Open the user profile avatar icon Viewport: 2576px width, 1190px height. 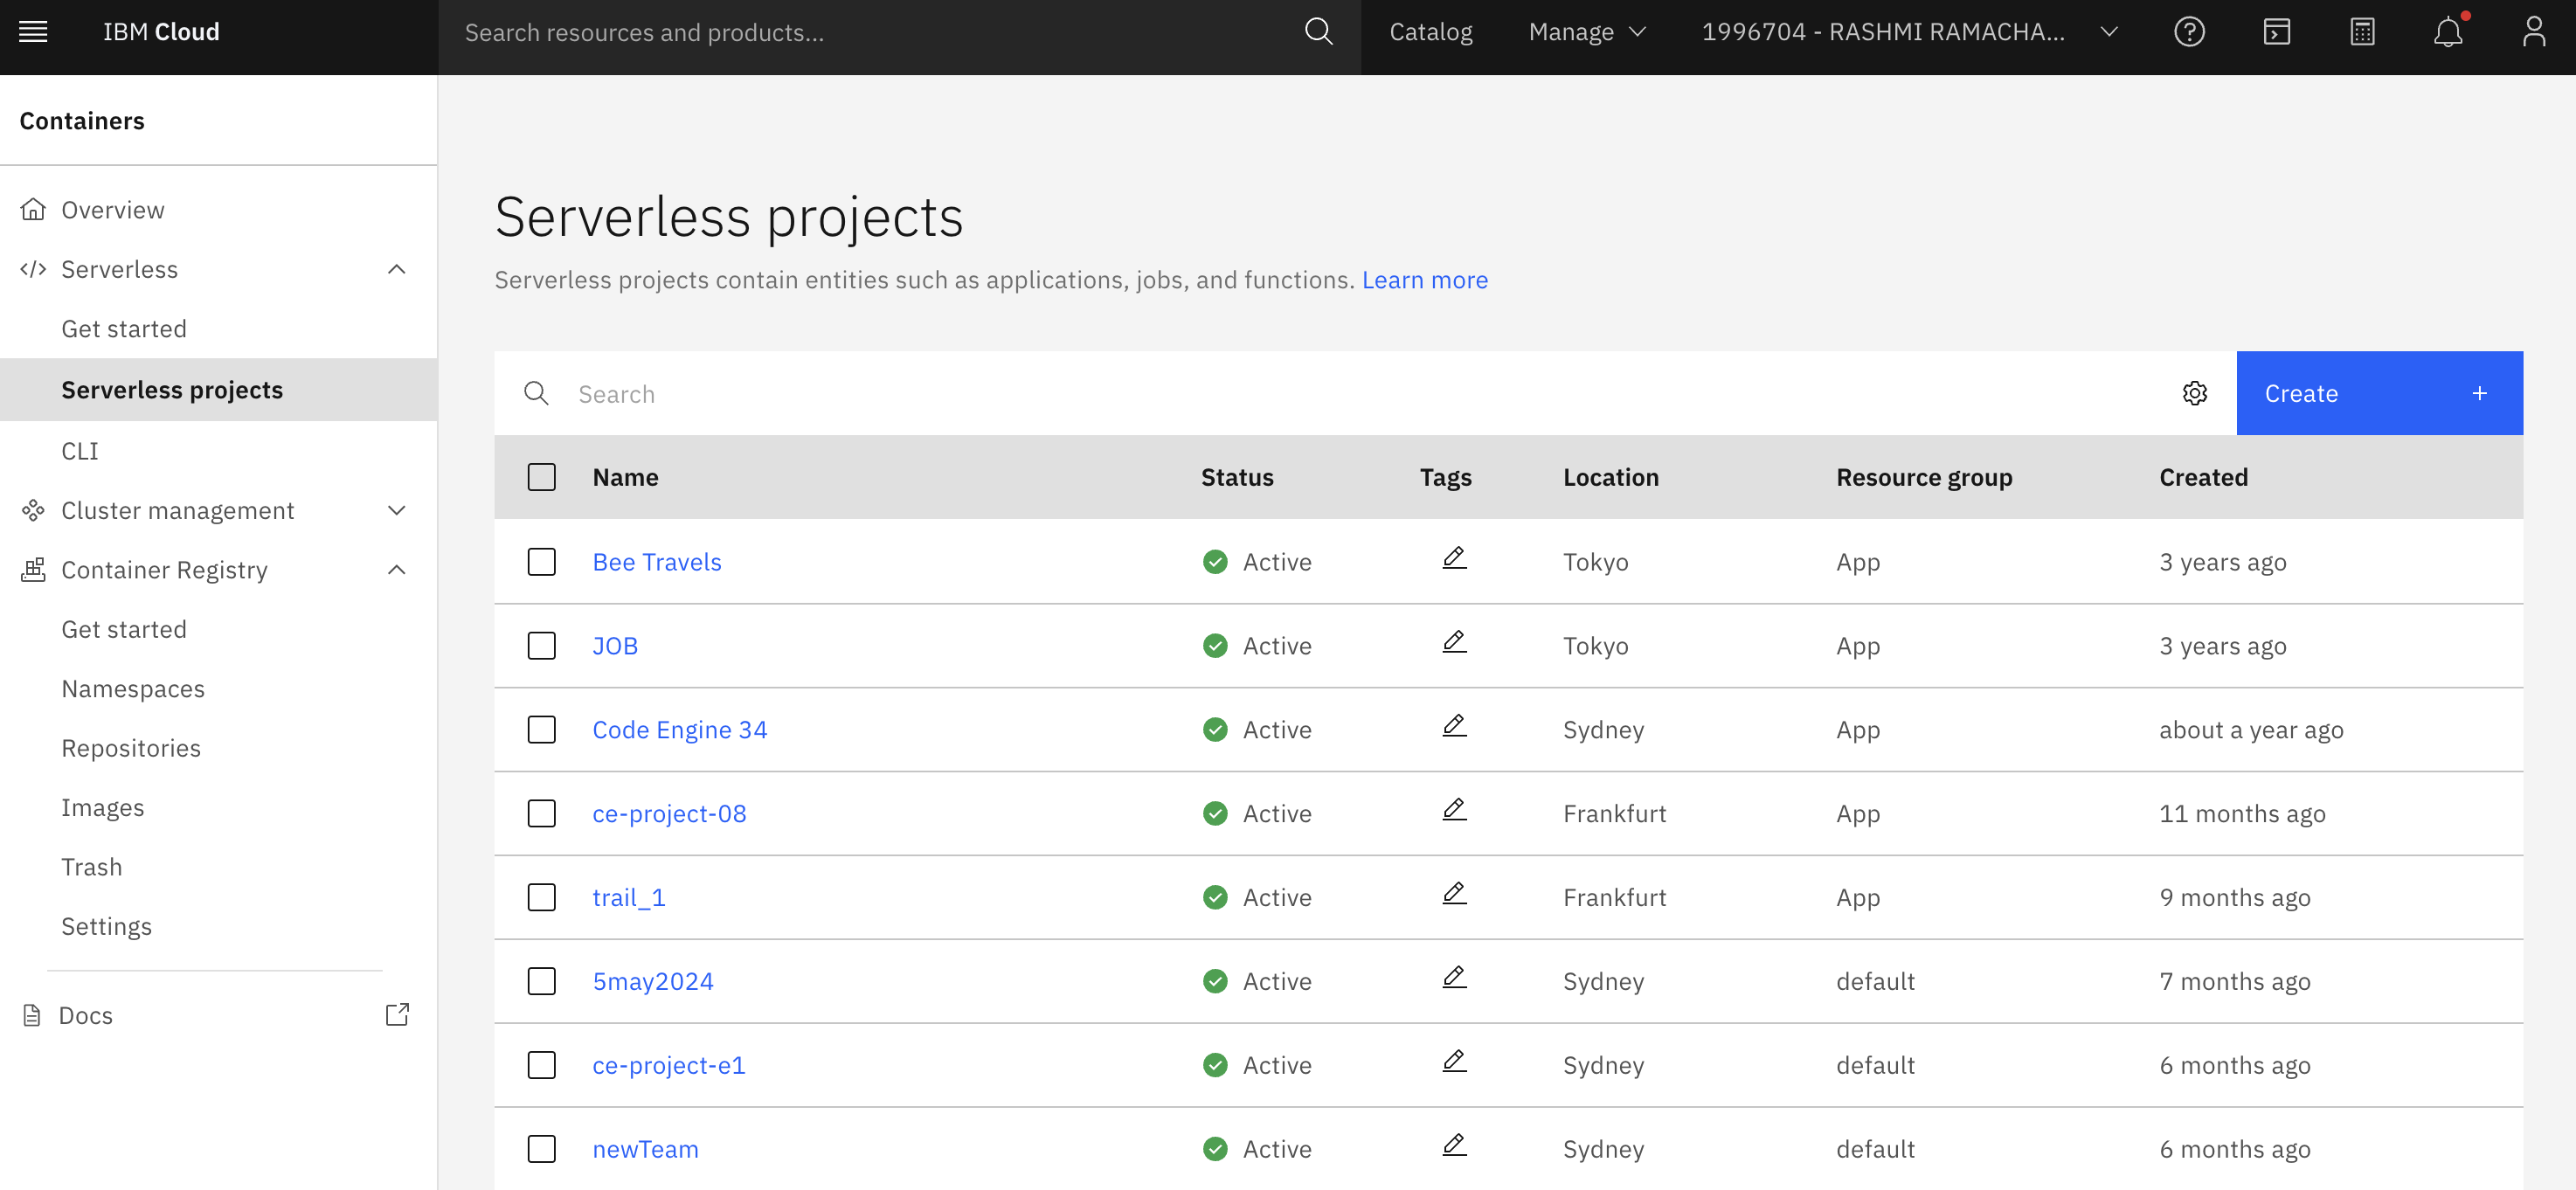[2533, 32]
